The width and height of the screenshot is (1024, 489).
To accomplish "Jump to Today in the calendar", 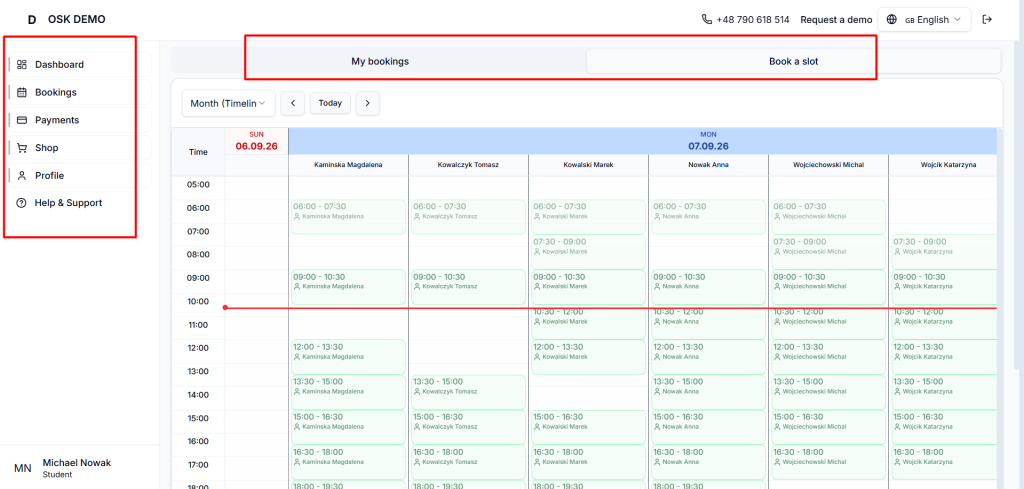I will pos(330,103).
